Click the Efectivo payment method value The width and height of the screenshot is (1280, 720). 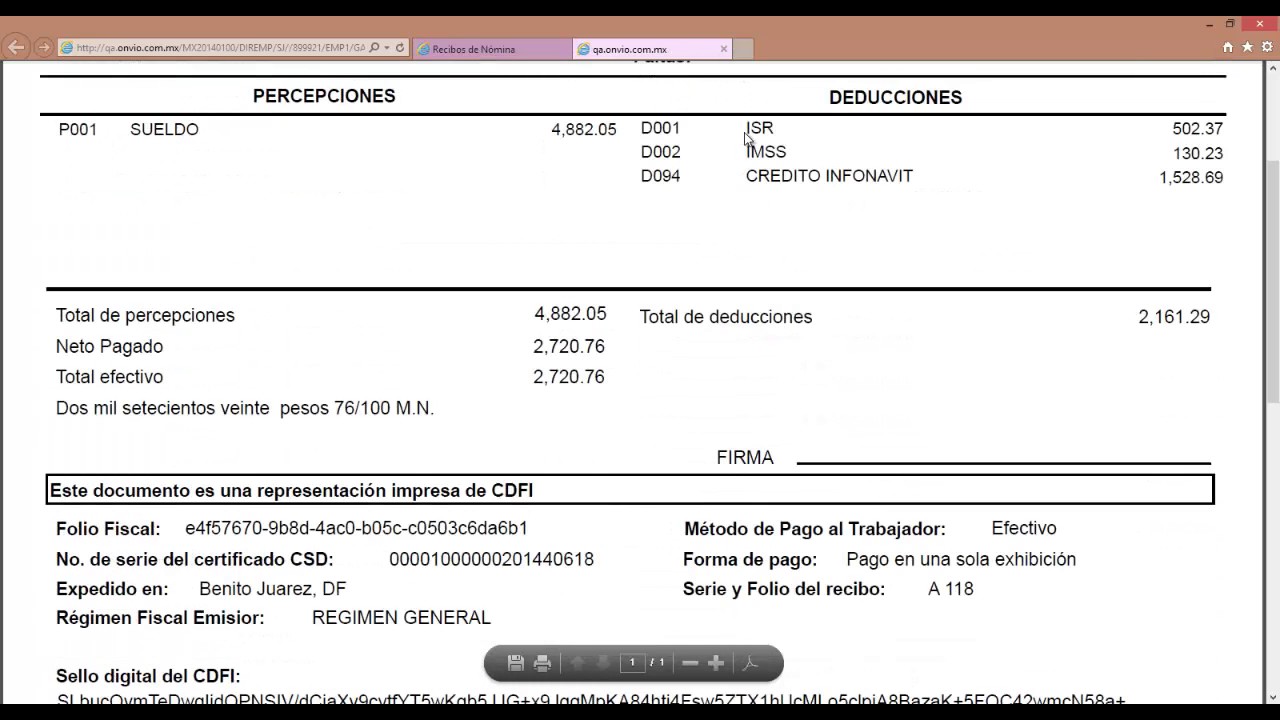pyautogui.click(x=1024, y=528)
